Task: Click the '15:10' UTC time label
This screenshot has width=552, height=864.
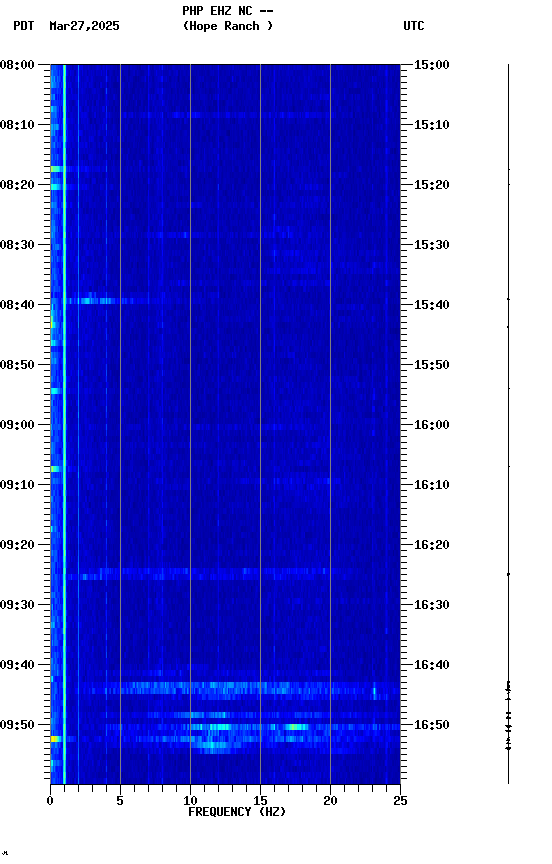Action: (432, 125)
